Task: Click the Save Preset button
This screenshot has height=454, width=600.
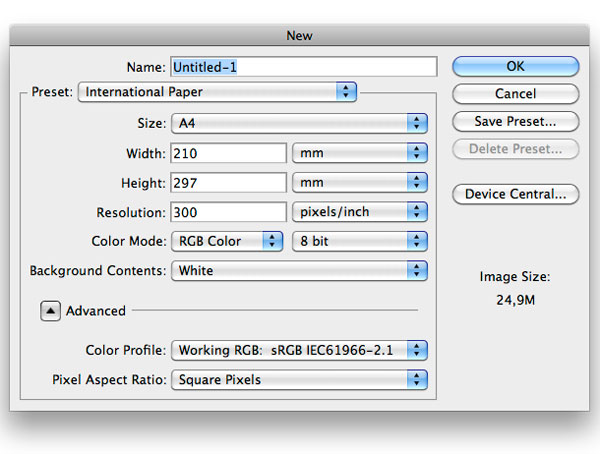Action: point(515,121)
